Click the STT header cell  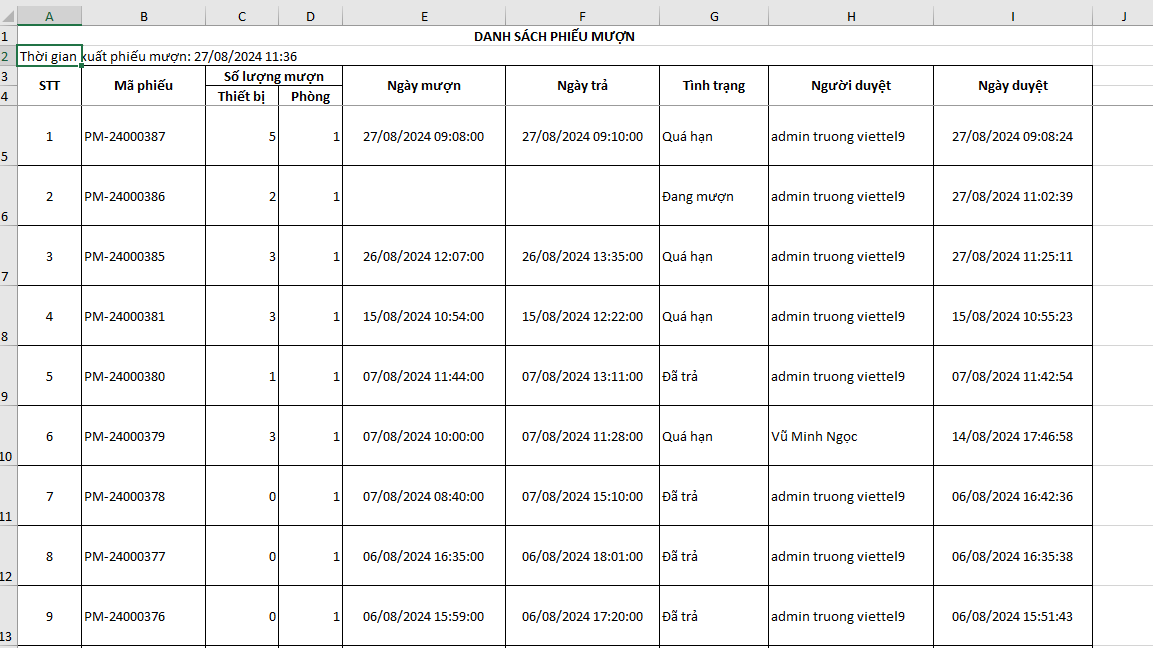pos(49,85)
